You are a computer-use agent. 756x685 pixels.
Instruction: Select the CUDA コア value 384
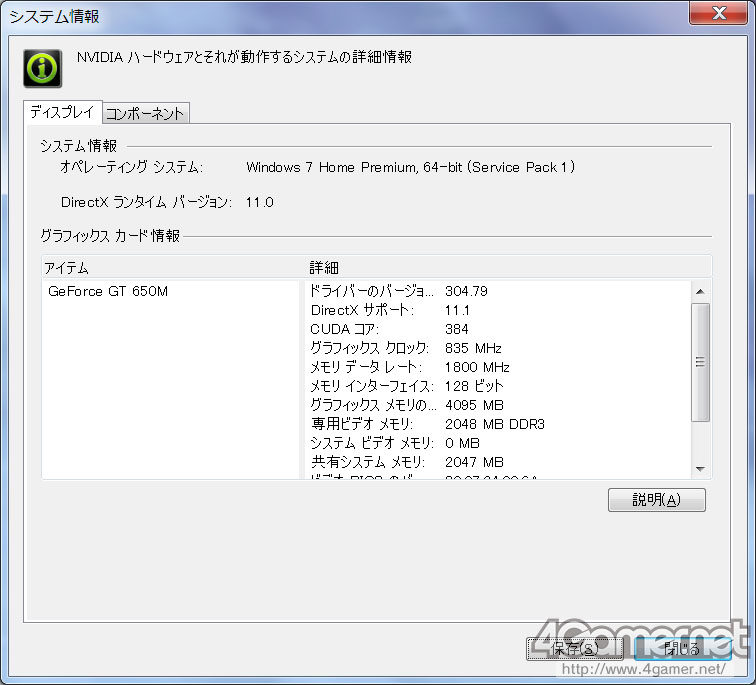click(x=457, y=329)
